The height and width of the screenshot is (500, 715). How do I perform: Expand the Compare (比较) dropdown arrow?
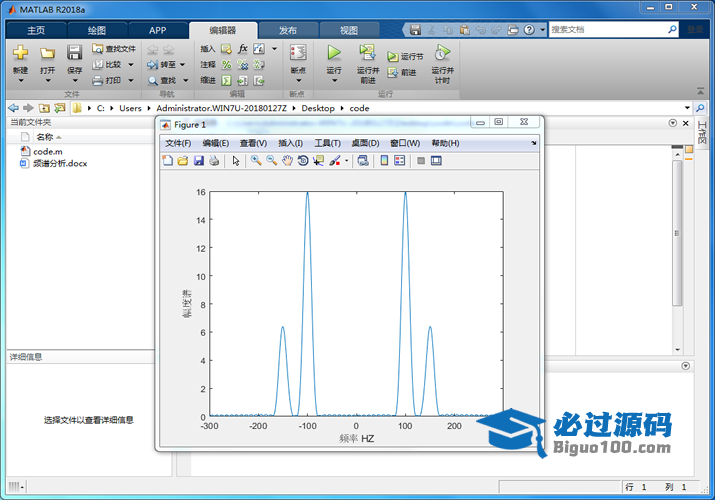(x=131, y=65)
